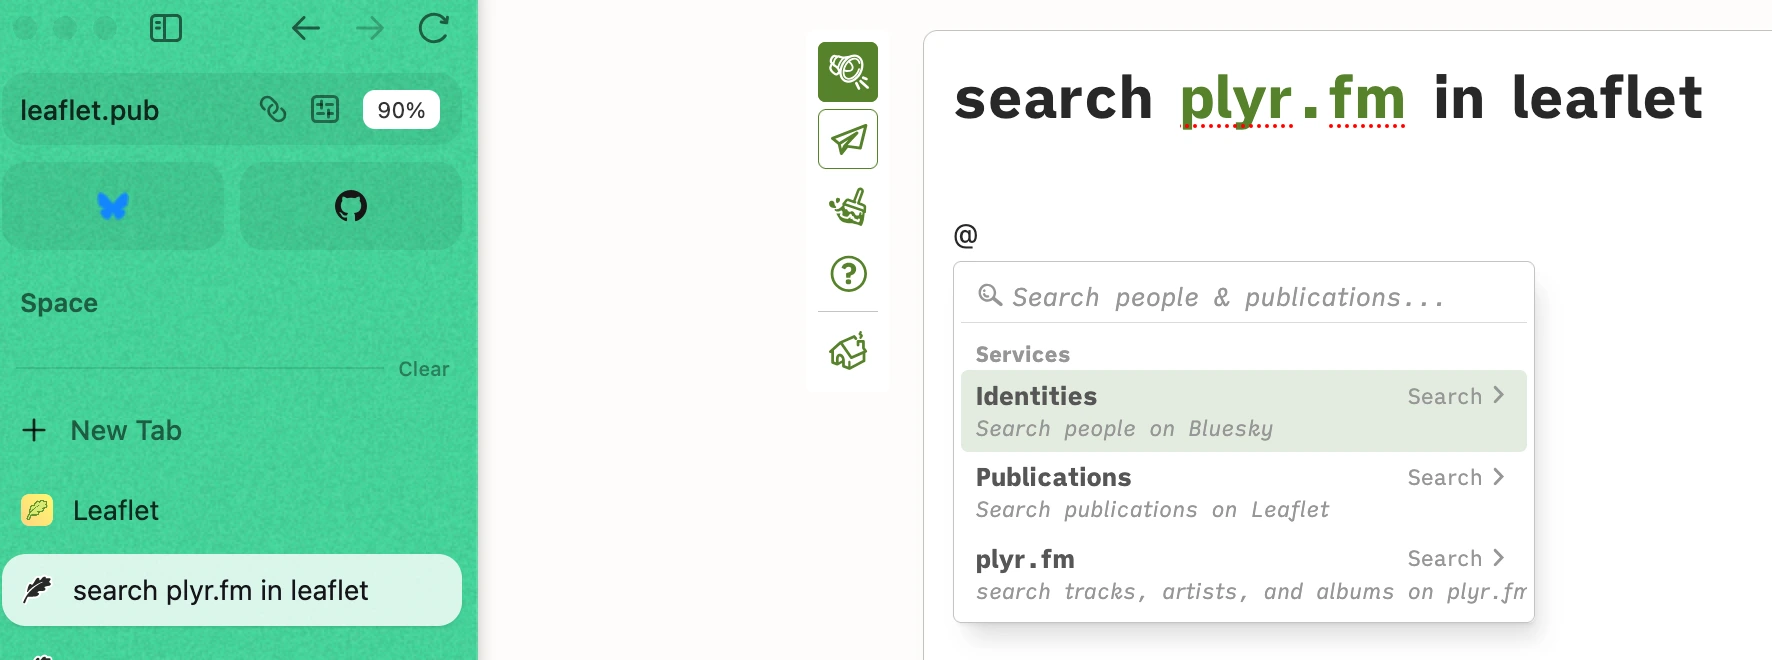Screen dimensions: 1772x660
Task: Click the New Tab button
Action: pyautogui.click(x=126, y=430)
